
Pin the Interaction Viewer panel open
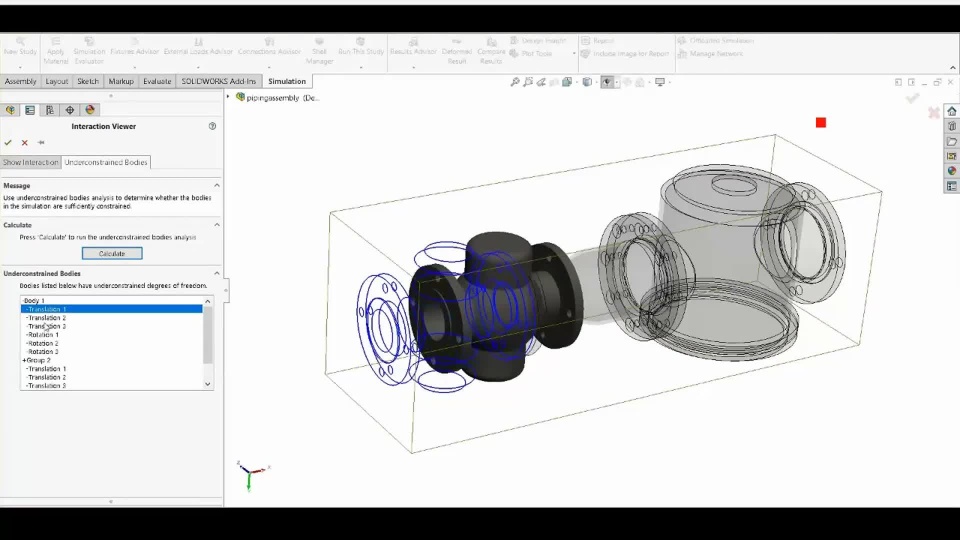point(41,143)
